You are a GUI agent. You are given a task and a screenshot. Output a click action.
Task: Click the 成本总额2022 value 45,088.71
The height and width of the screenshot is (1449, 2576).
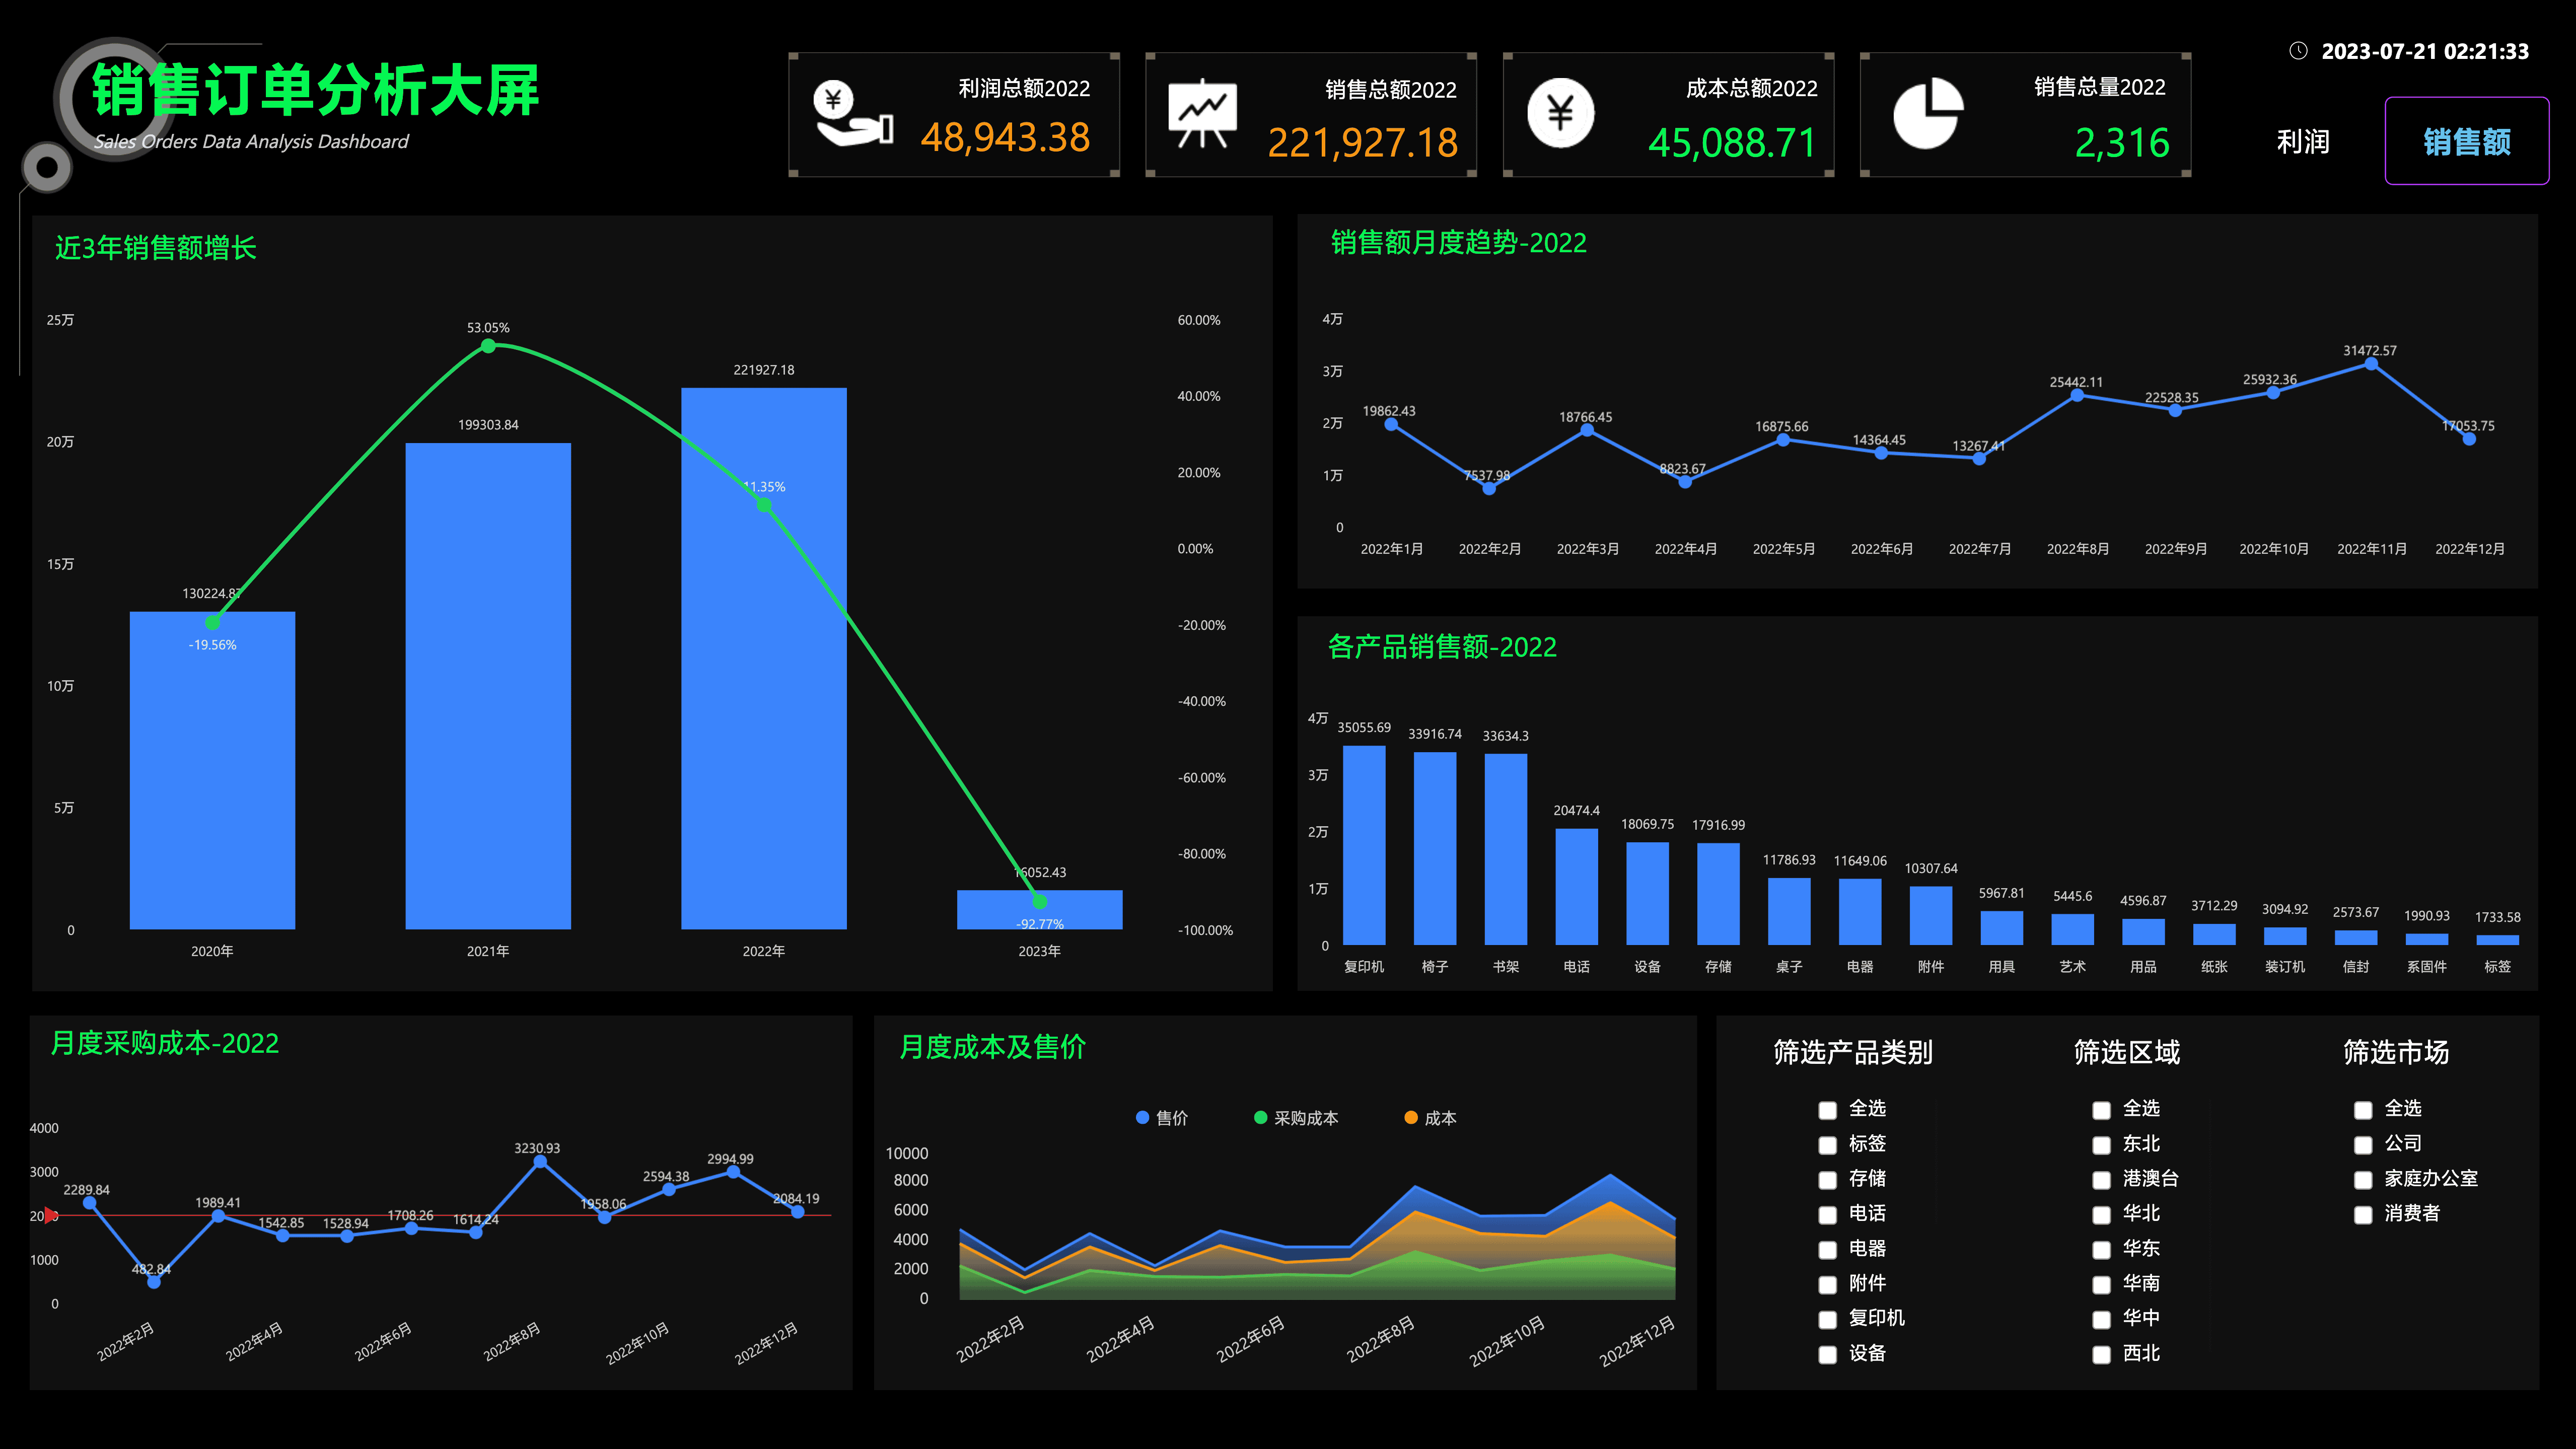tap(1732, 143)
